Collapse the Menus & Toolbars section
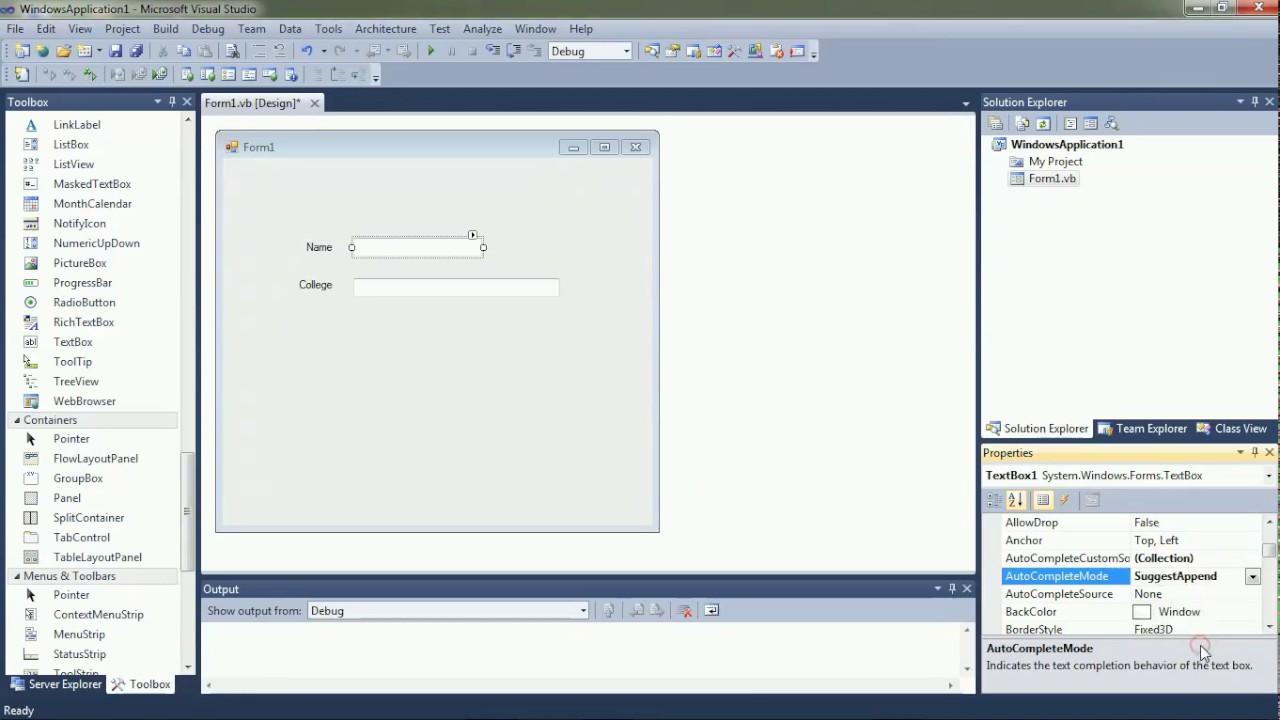This screenshot has height=720, width=1280. 17,576
